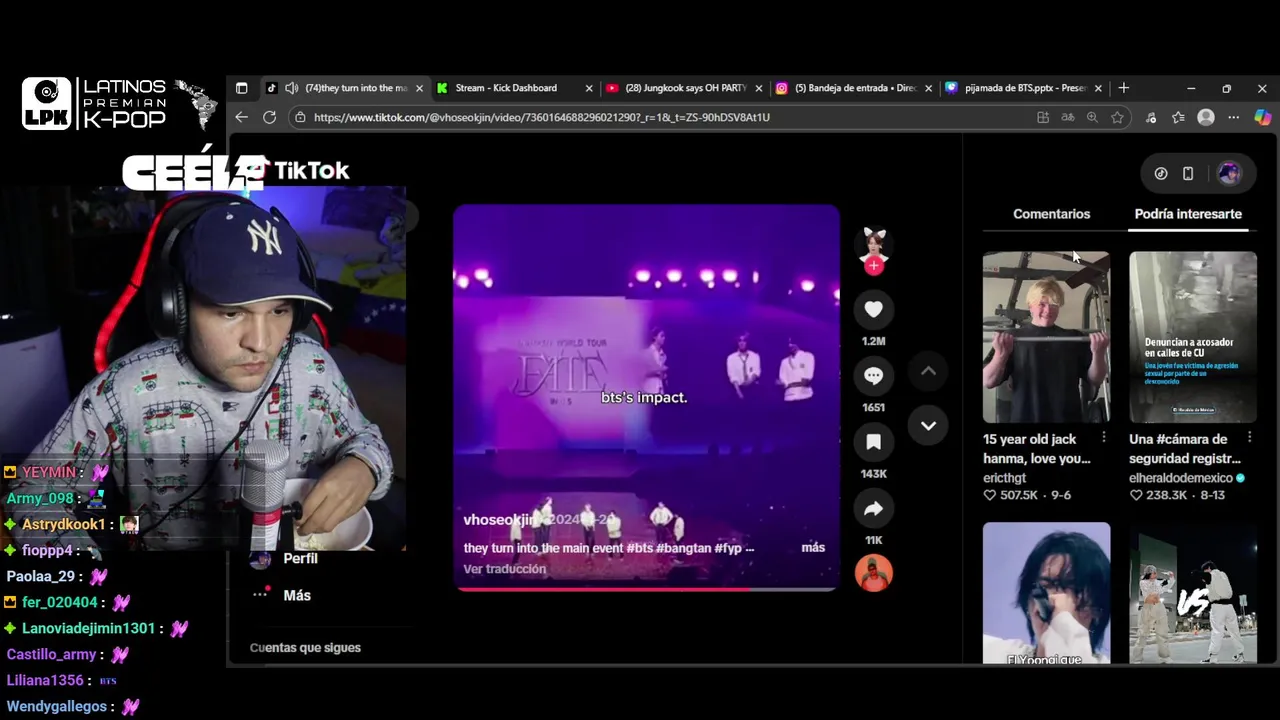Open the crying singer video thumbnail
Image resolution: width=1280 pixels, height=720 pixels.
(x=1046, y=592)
